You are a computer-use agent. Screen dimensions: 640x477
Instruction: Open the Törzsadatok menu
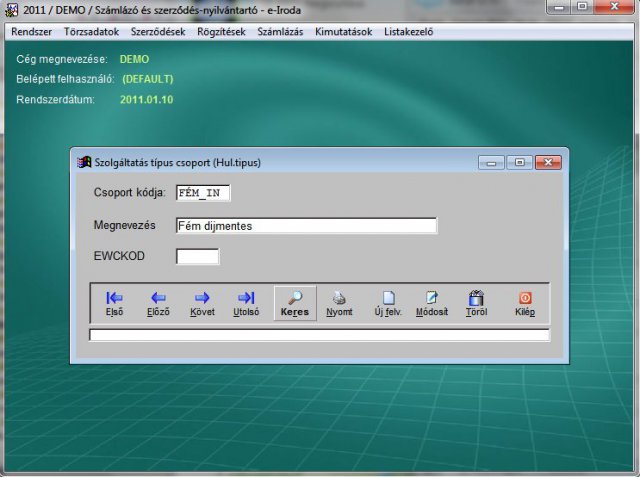point(91,32)
